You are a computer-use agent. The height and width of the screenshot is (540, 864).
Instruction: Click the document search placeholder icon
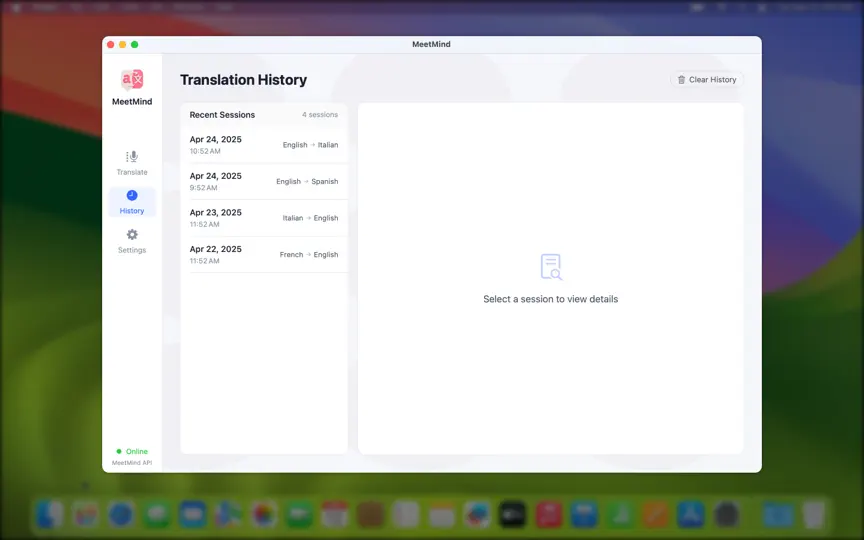tap(551, 267)
